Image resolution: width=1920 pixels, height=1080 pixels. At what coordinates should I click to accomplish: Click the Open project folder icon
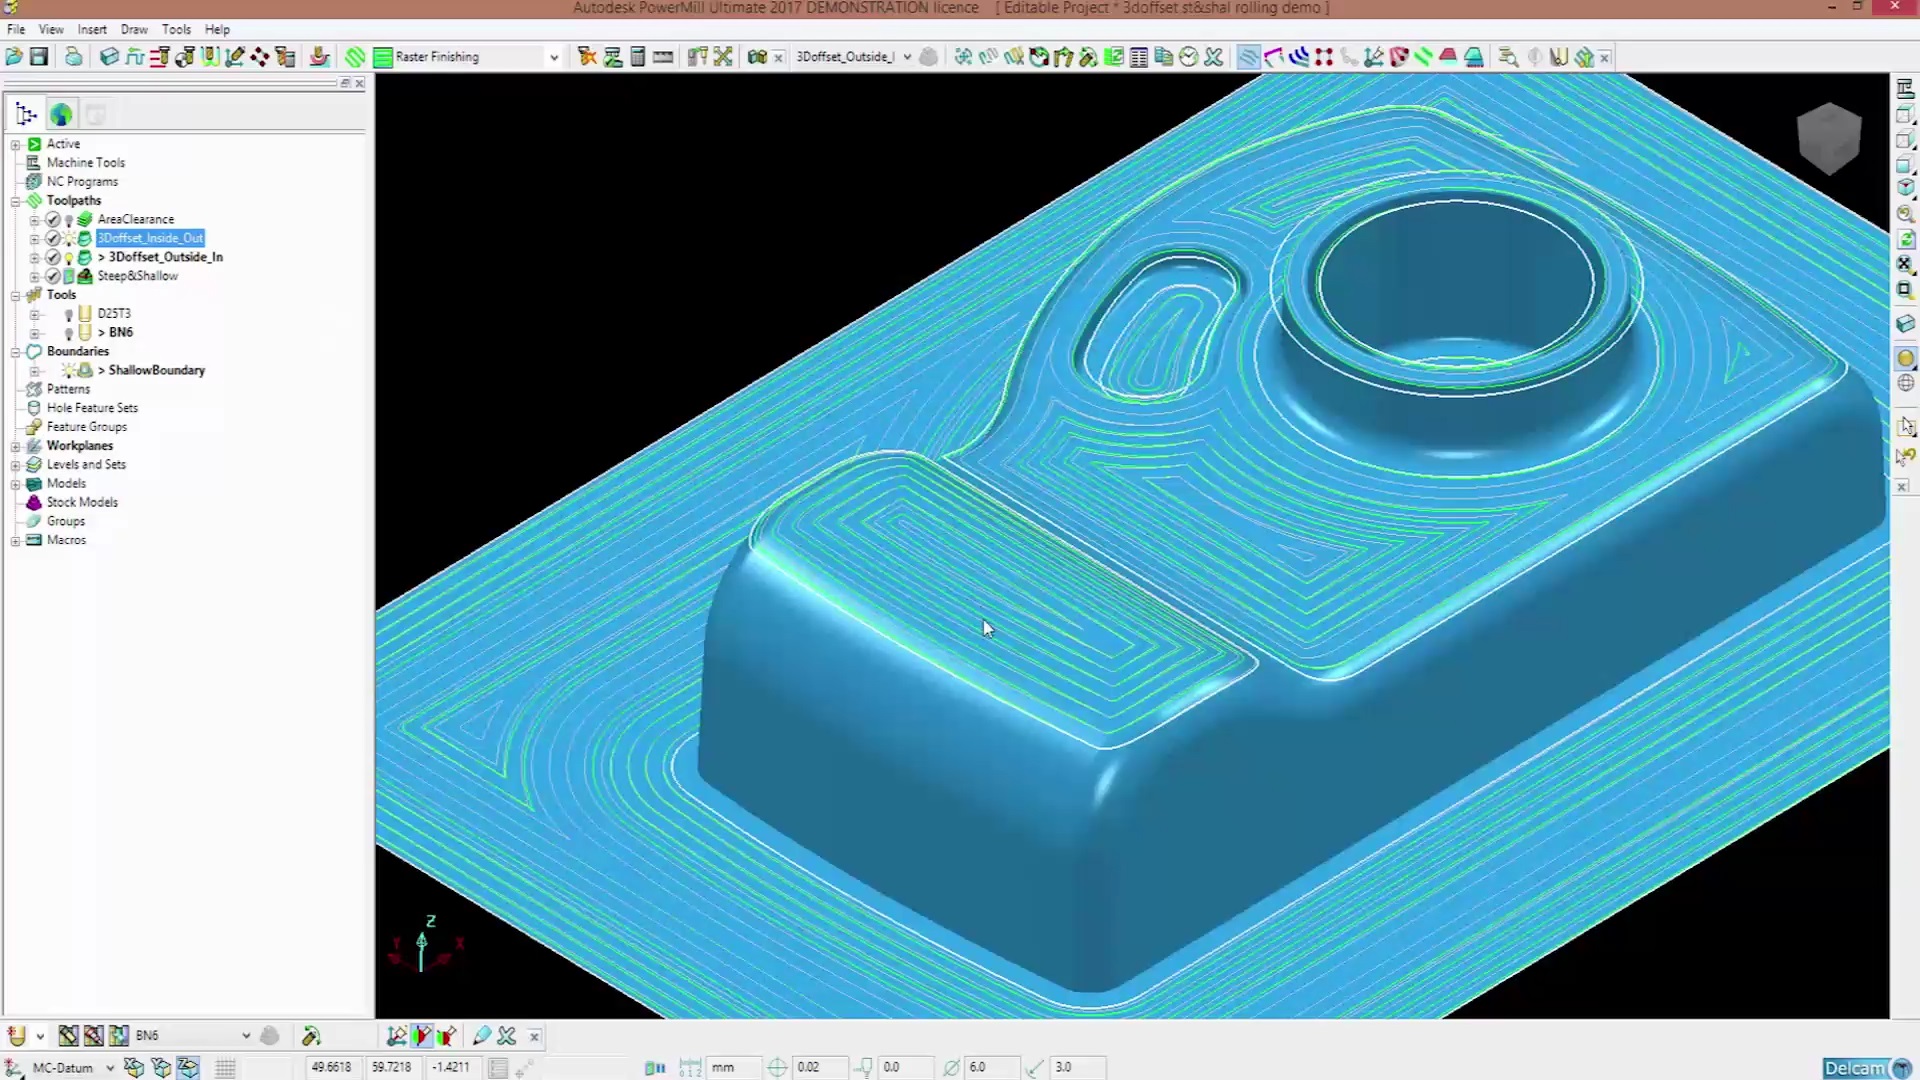click(14, 57)
